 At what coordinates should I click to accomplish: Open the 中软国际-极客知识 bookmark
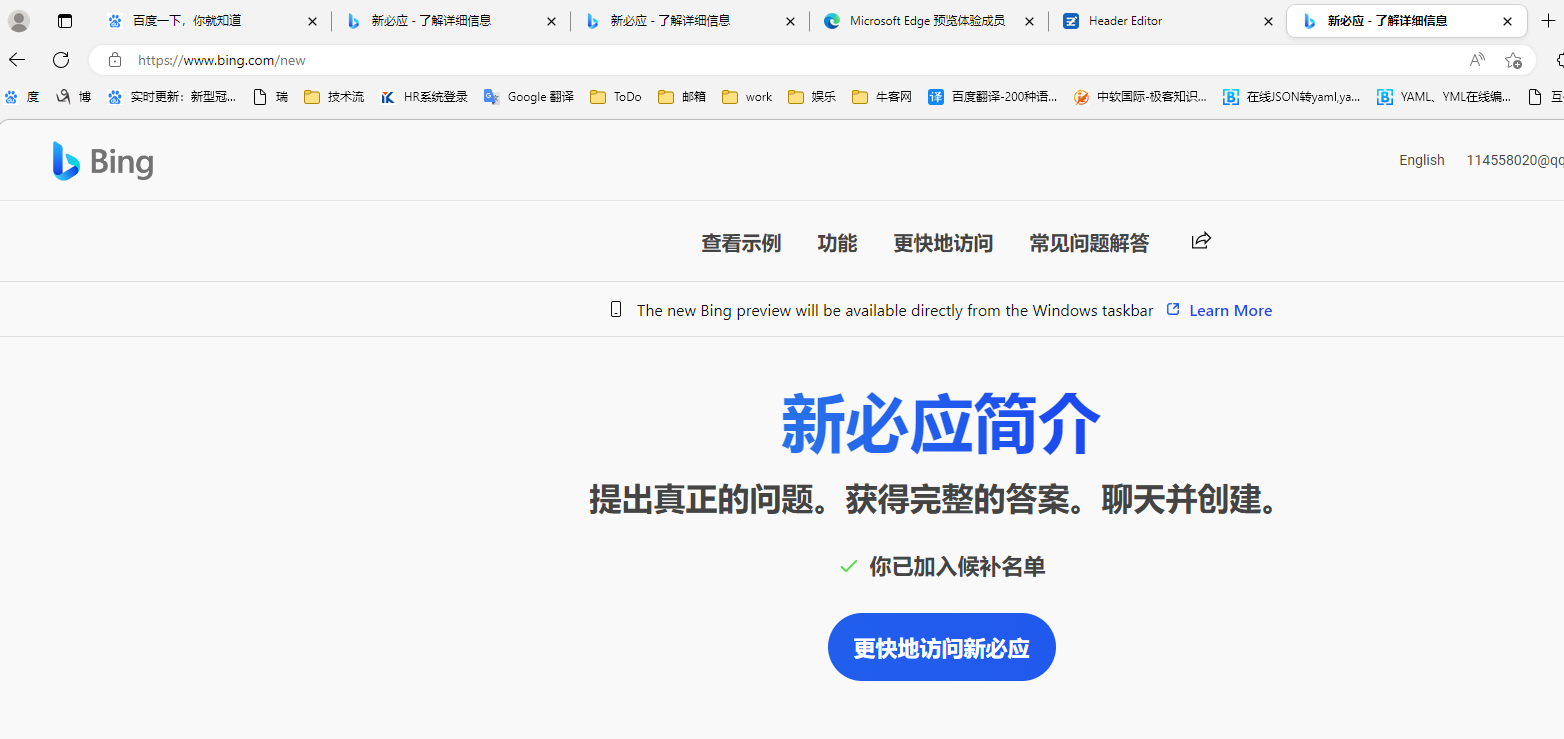pyautogui.click(x=1140, y=97)
